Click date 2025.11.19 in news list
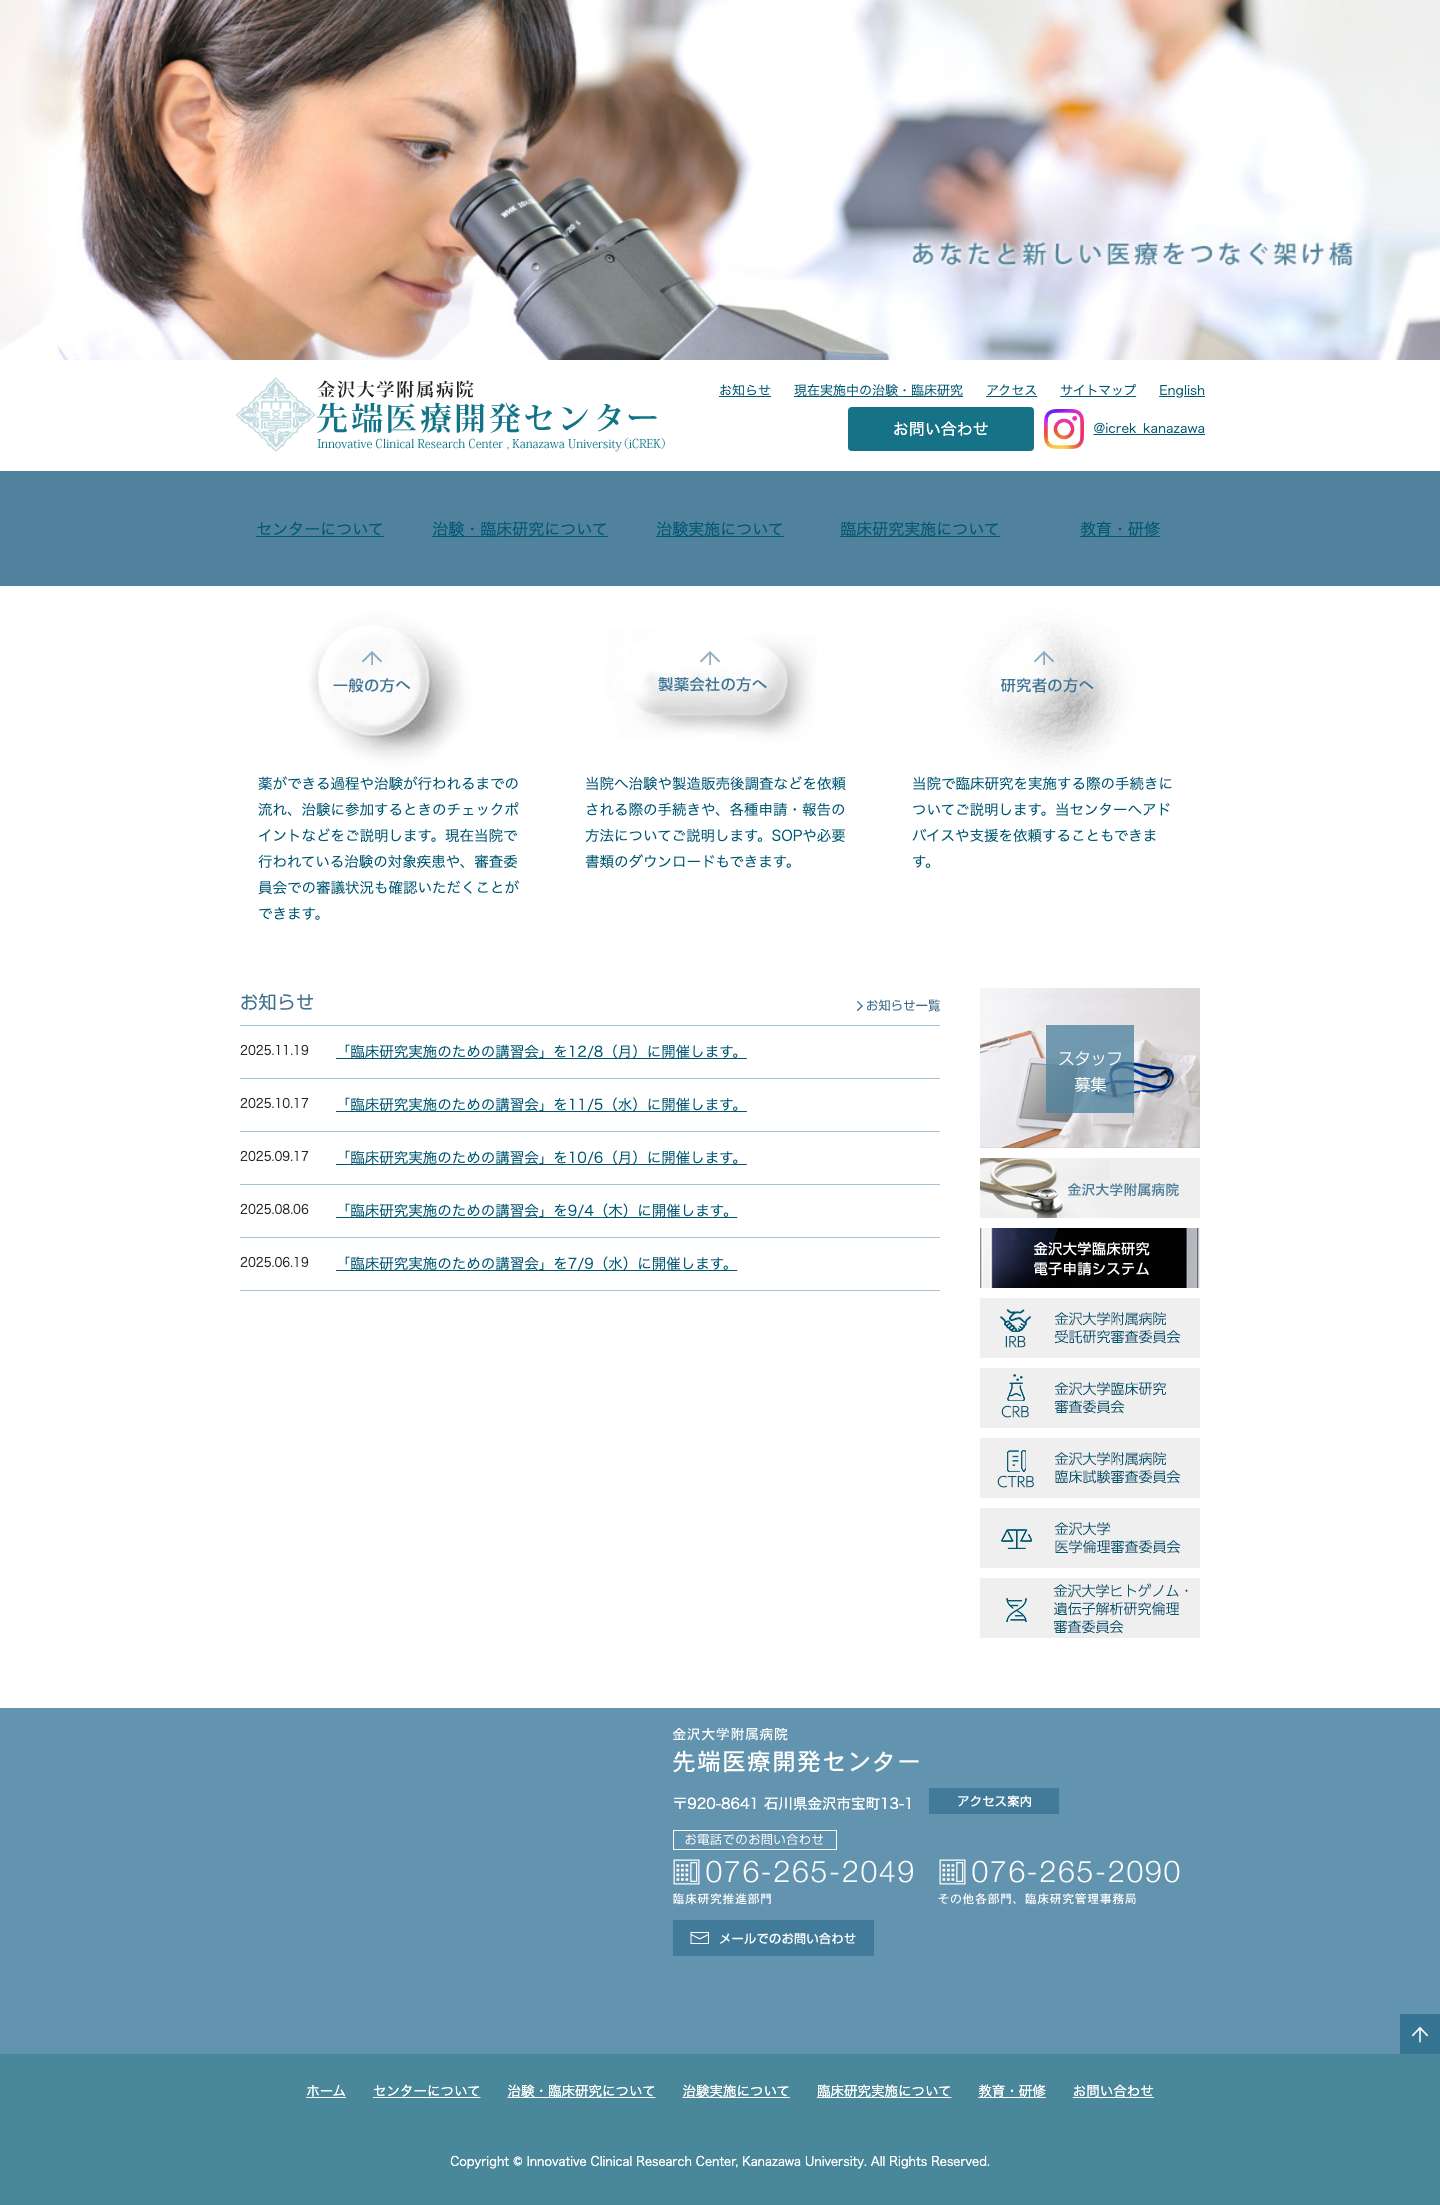Viewport: 1440px width, 2205px height. point(274,1050)
